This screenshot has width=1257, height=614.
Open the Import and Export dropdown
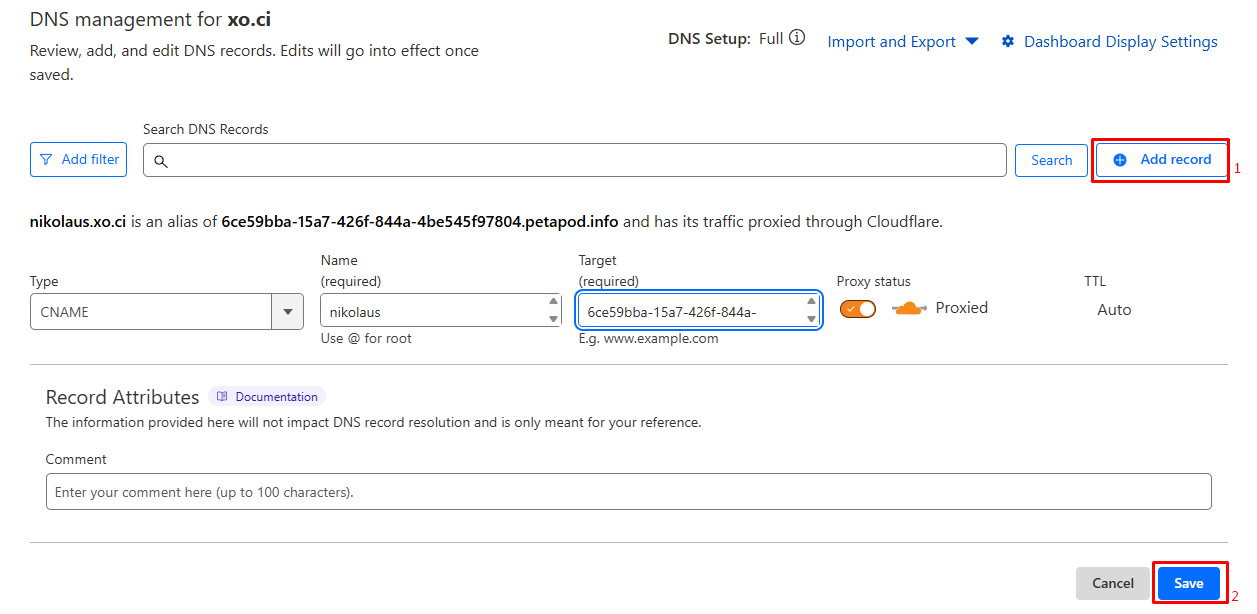(904, 42)
